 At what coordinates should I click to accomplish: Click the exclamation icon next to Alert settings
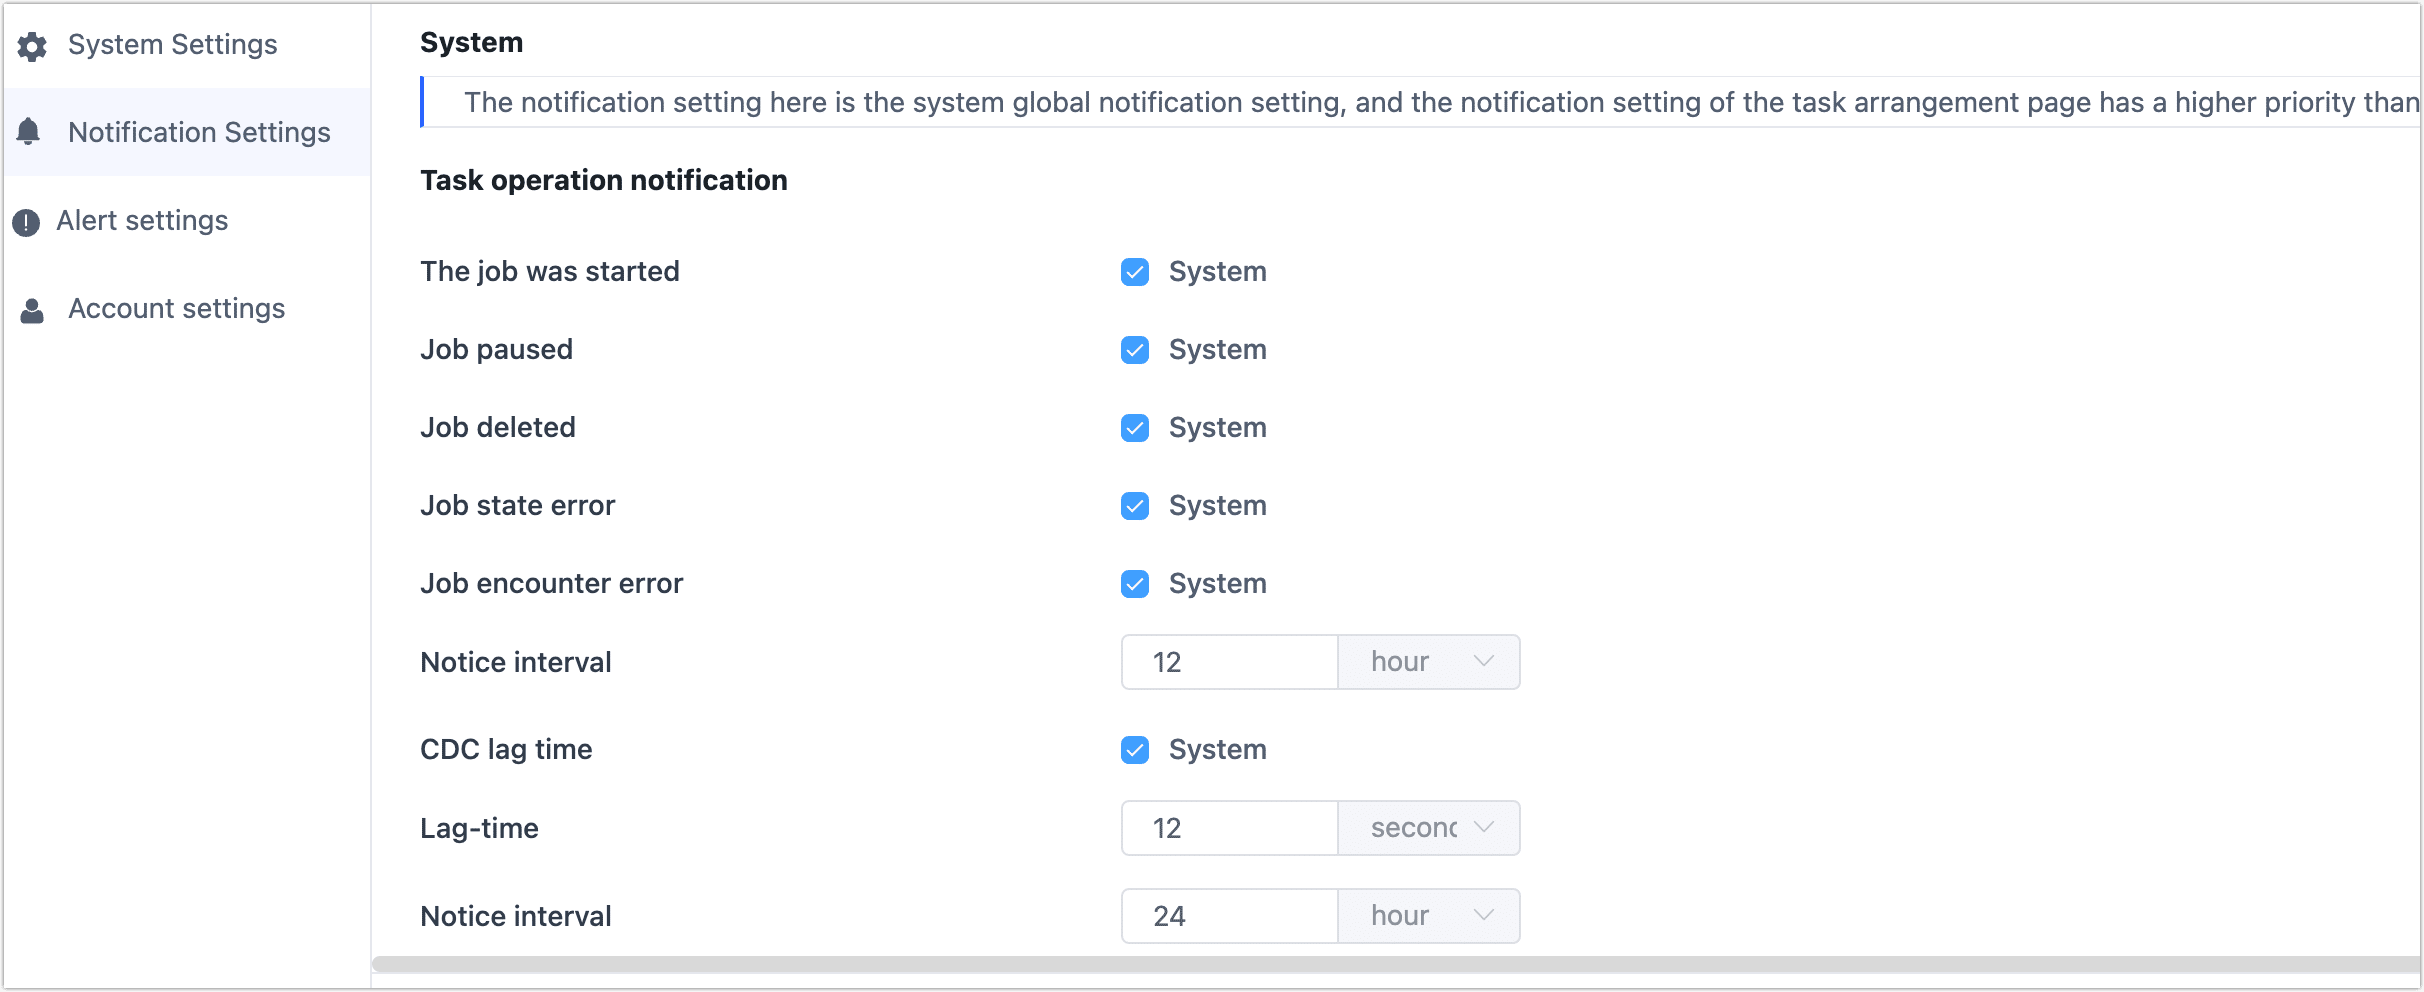[x=25, y=220]
